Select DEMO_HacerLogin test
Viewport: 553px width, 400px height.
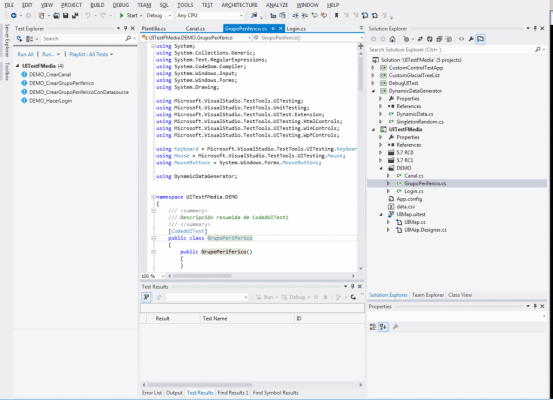pos(50,101)
